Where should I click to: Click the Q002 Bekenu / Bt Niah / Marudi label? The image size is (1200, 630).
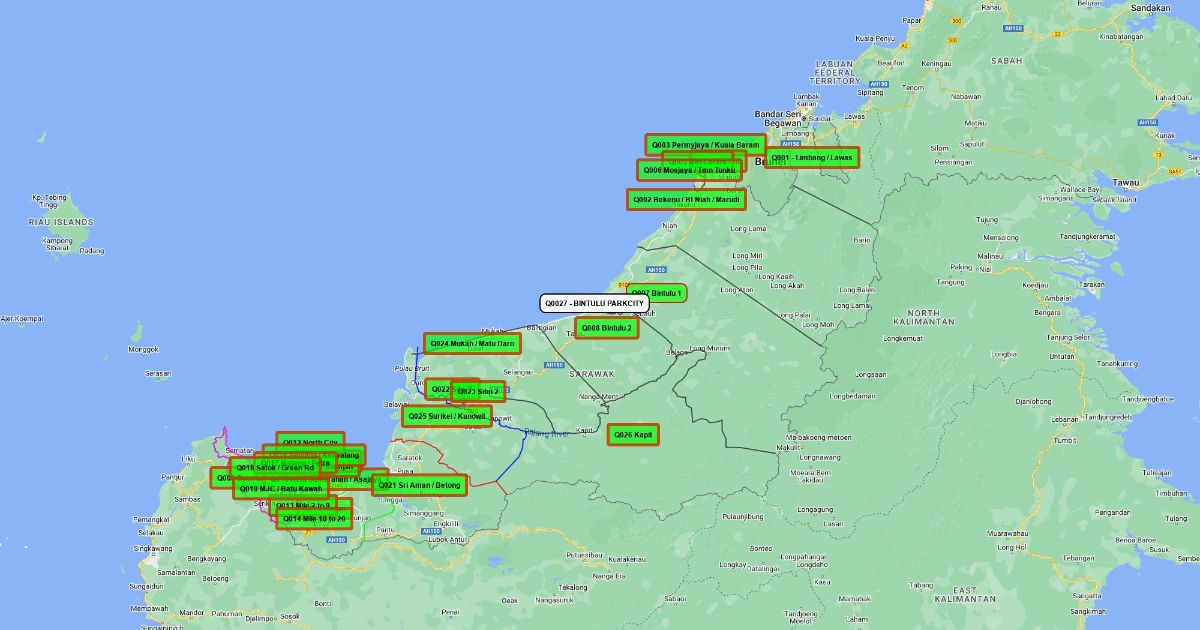coord(686,200)
